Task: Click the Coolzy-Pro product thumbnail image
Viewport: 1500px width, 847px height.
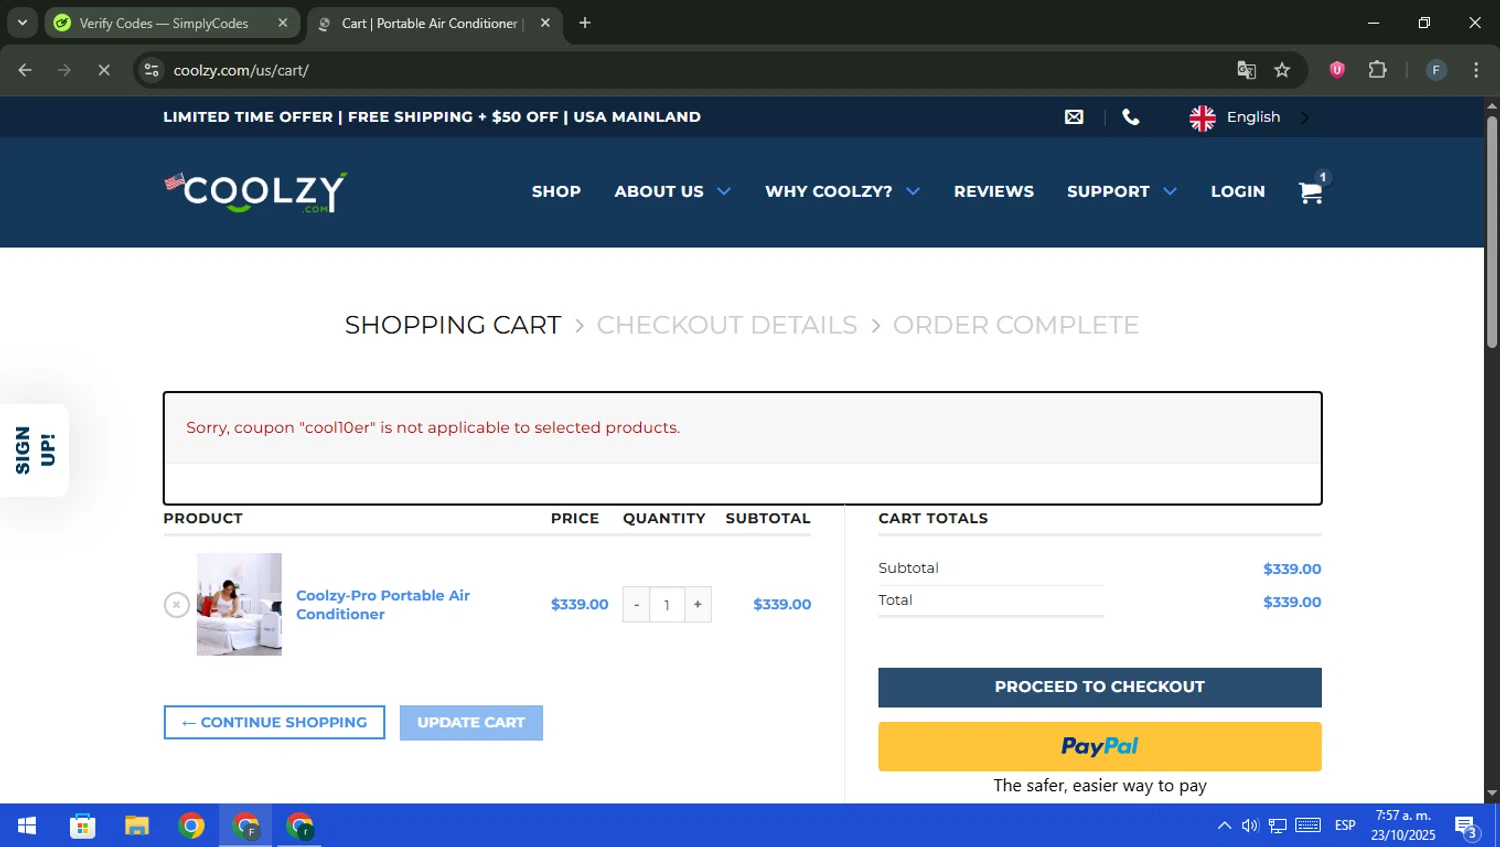Action: click(x=239, y=604)
